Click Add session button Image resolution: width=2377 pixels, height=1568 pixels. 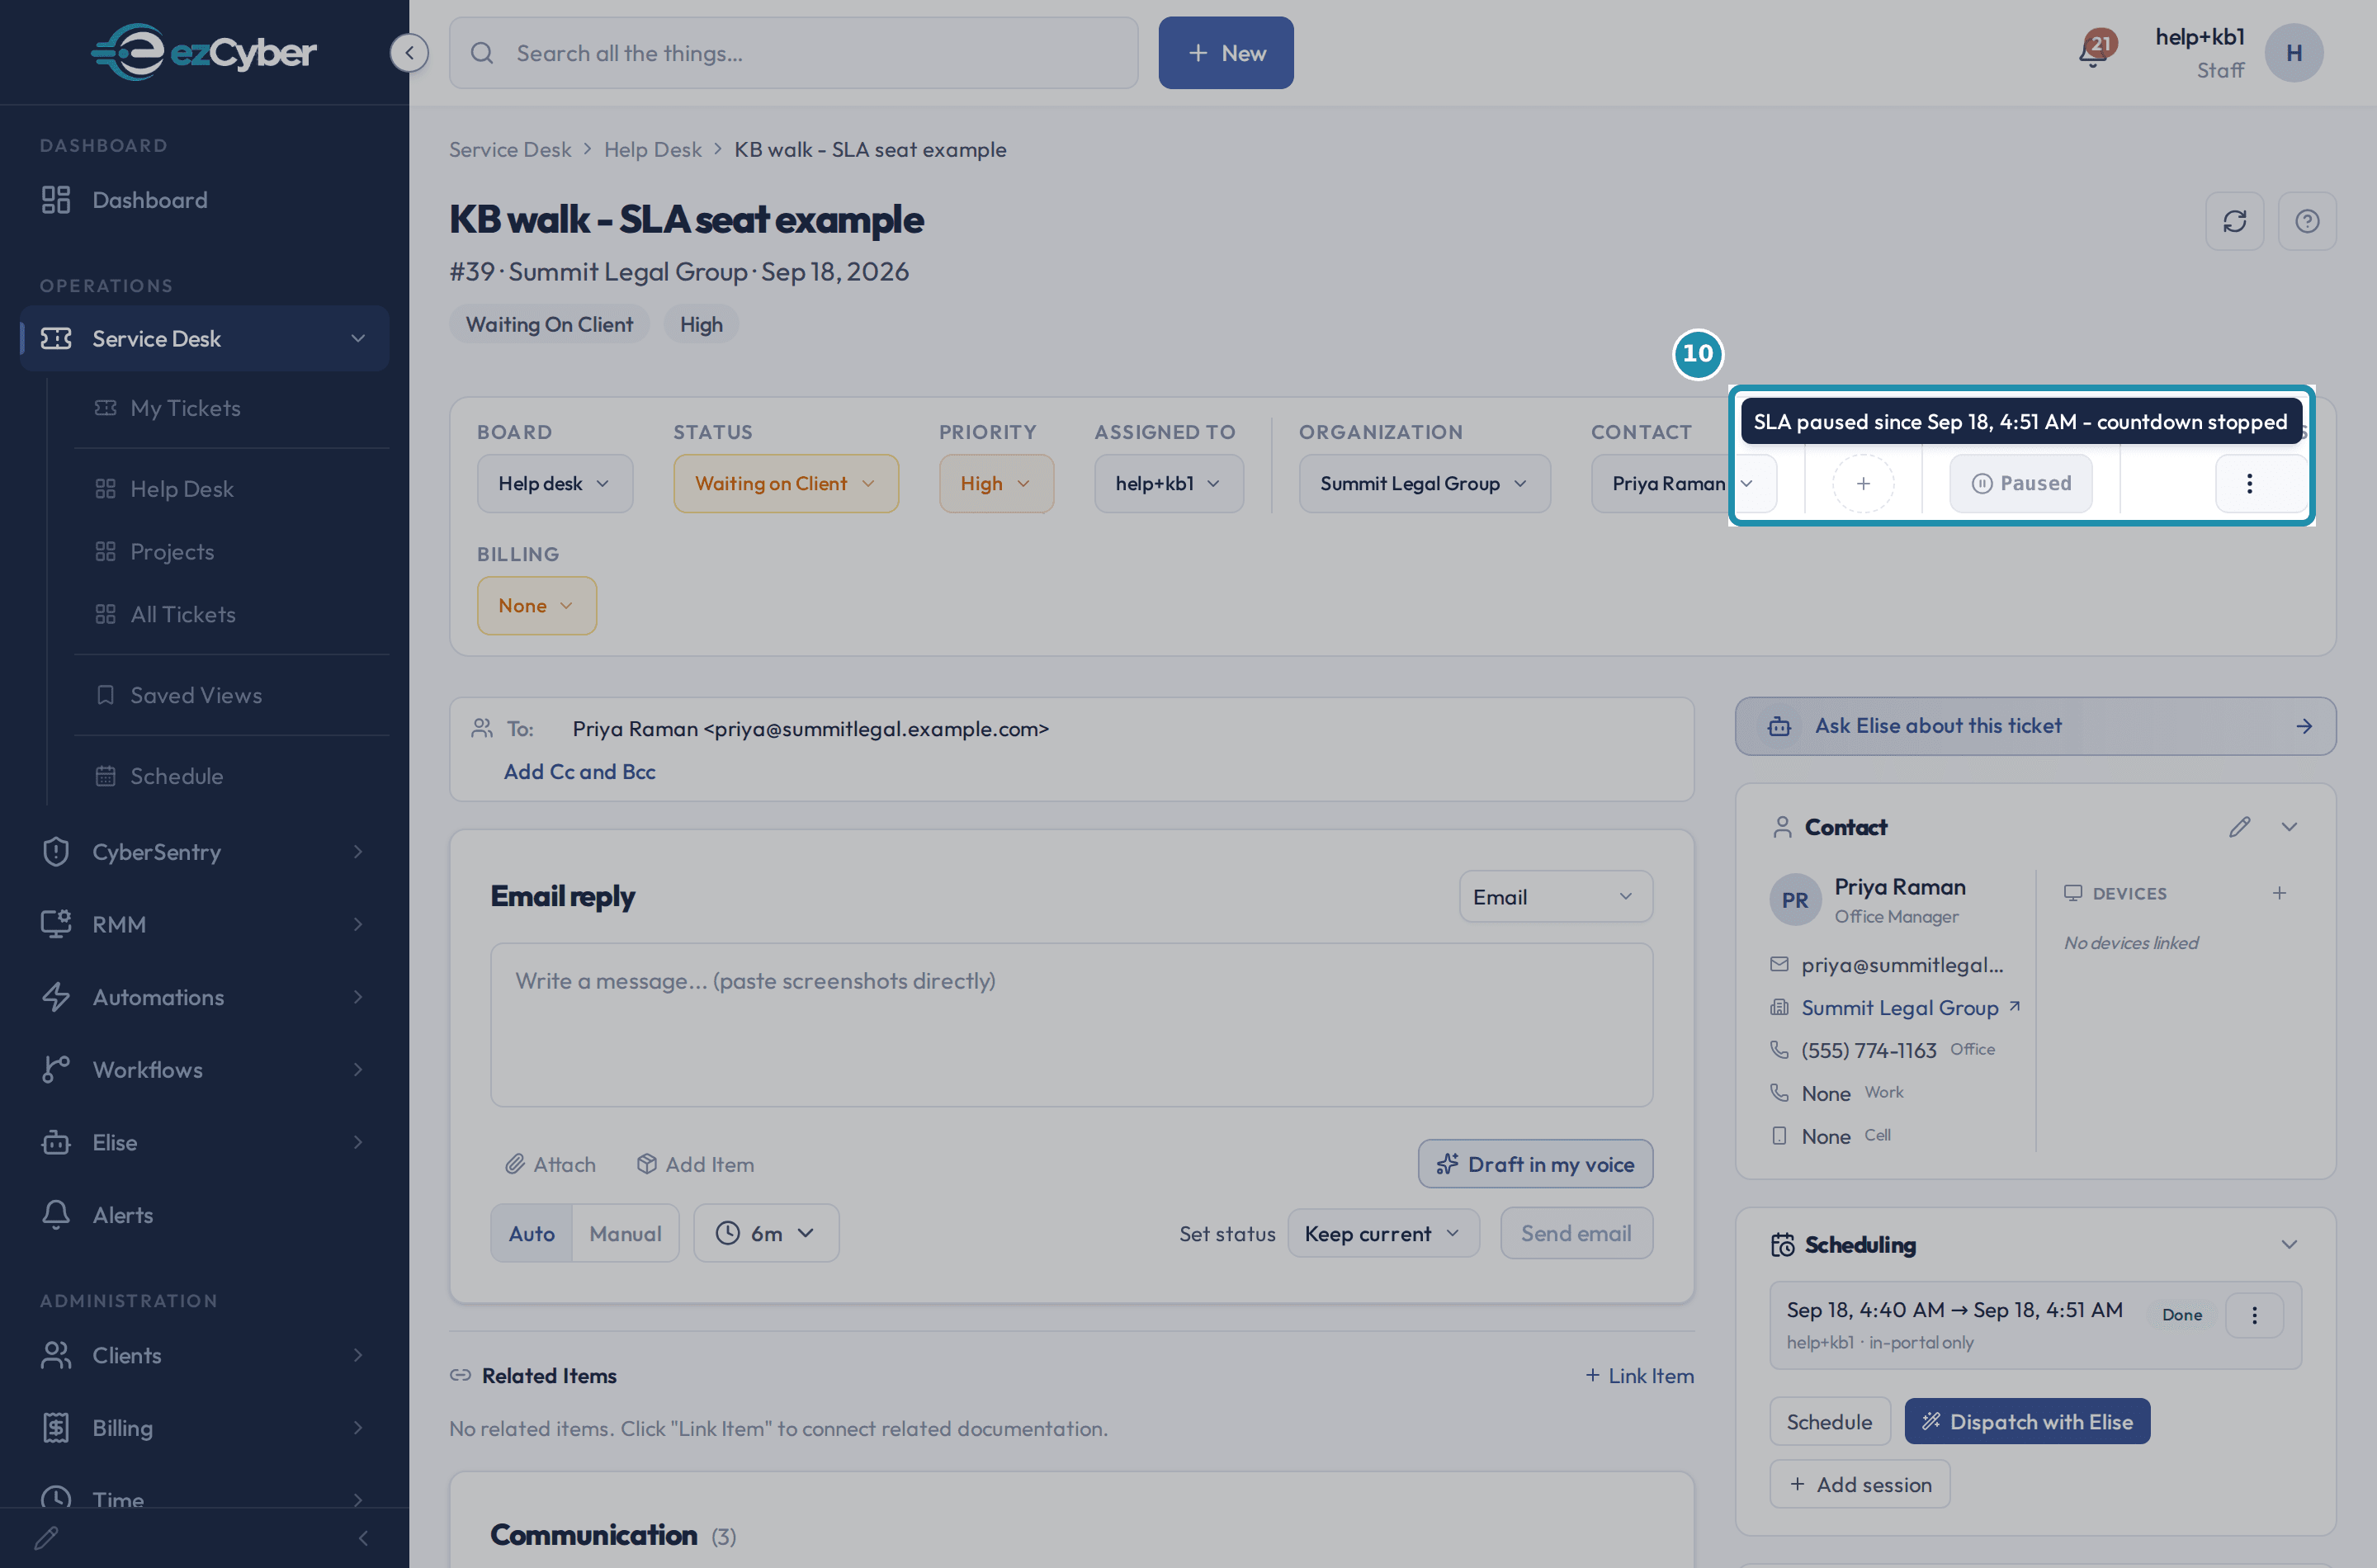coord(1860,1485)
